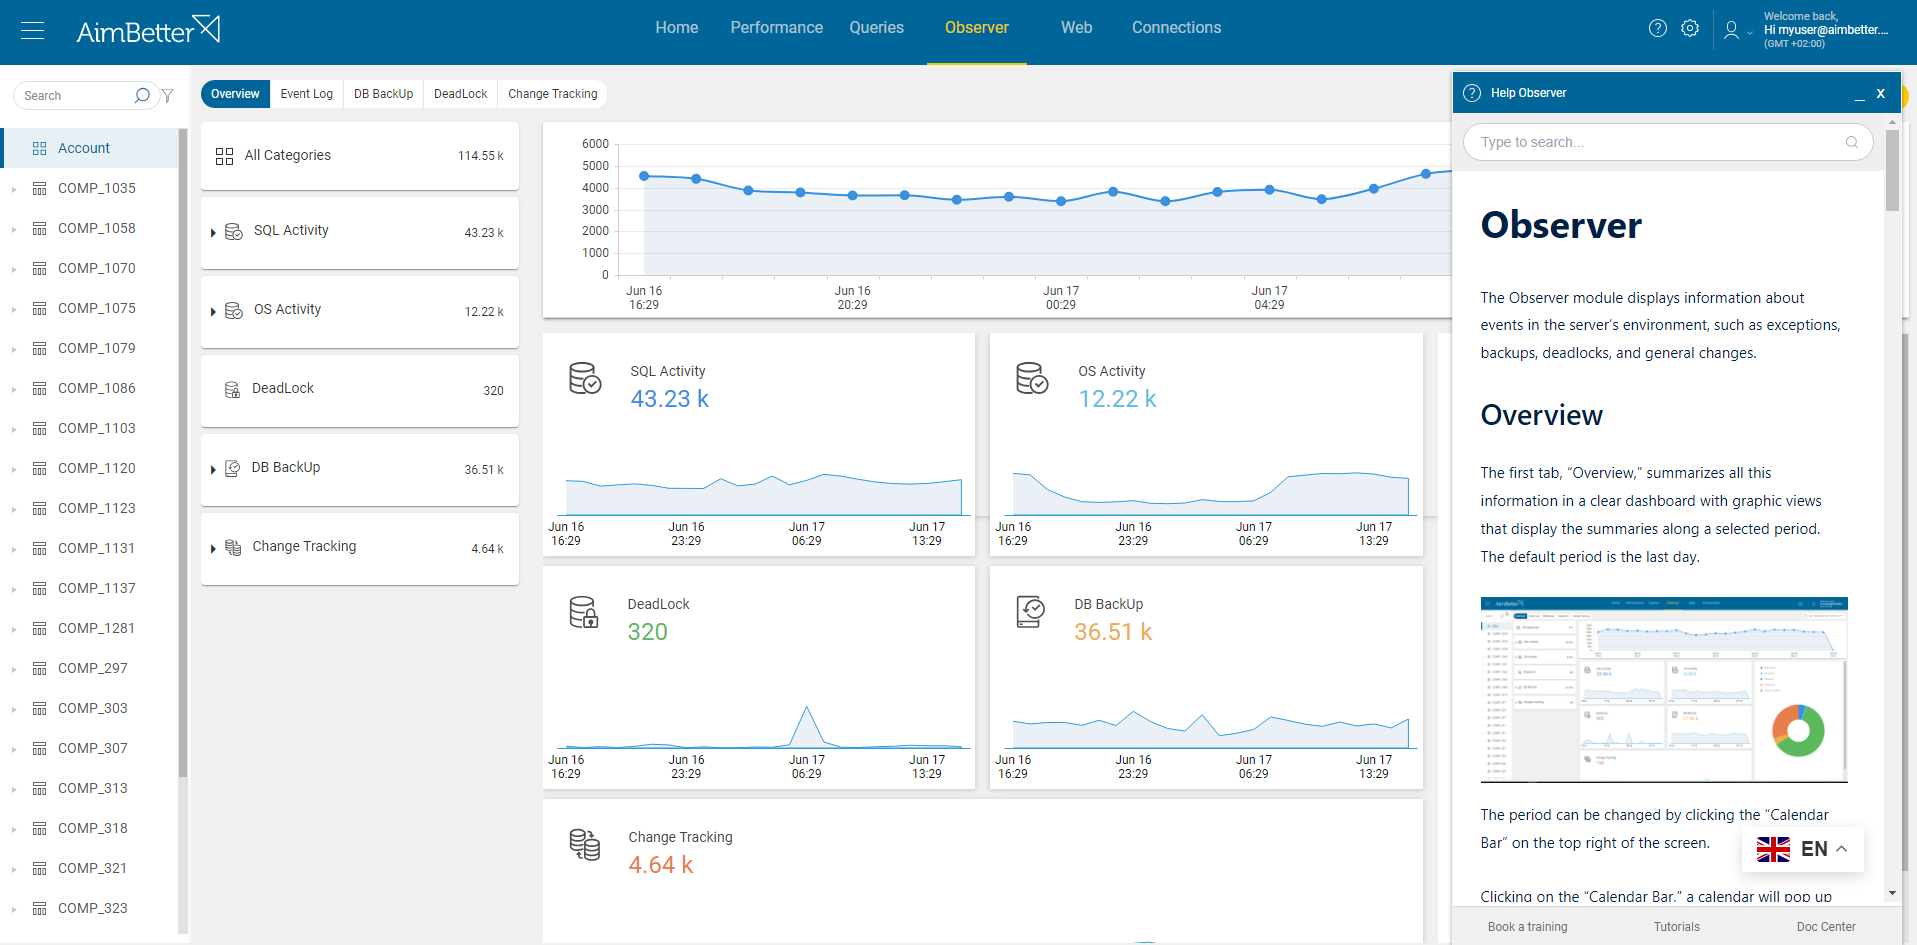Click the Book a training link
Image resolution: width=1917 pixels, height=945 pixels.
coord(1527,927)
